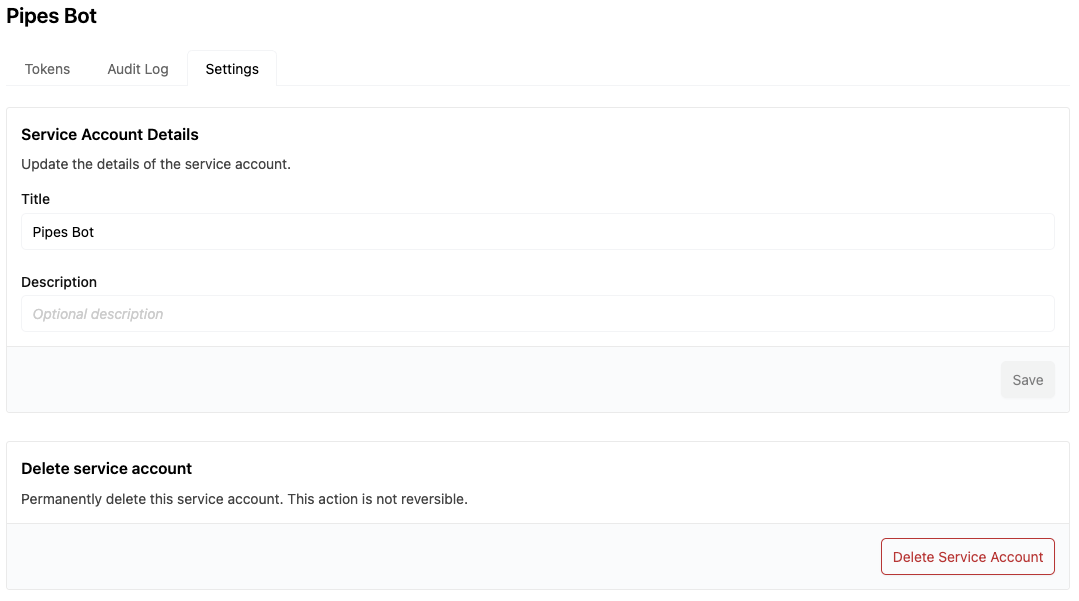Click the red Delete Service Account button
Viewport: 1079px width, 601px height.
tap(967, 557)
